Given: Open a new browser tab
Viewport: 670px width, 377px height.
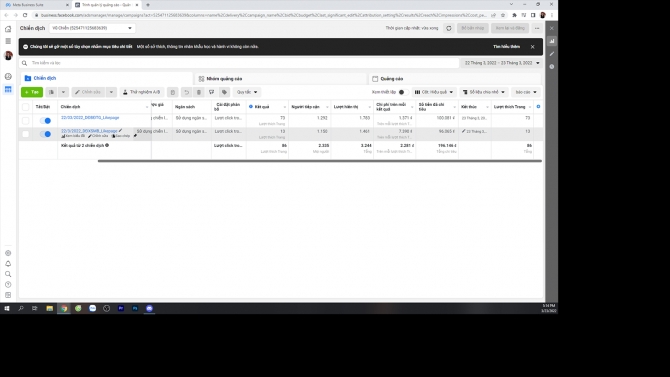Looking at the screenshot, I should [x=148, y=5].
